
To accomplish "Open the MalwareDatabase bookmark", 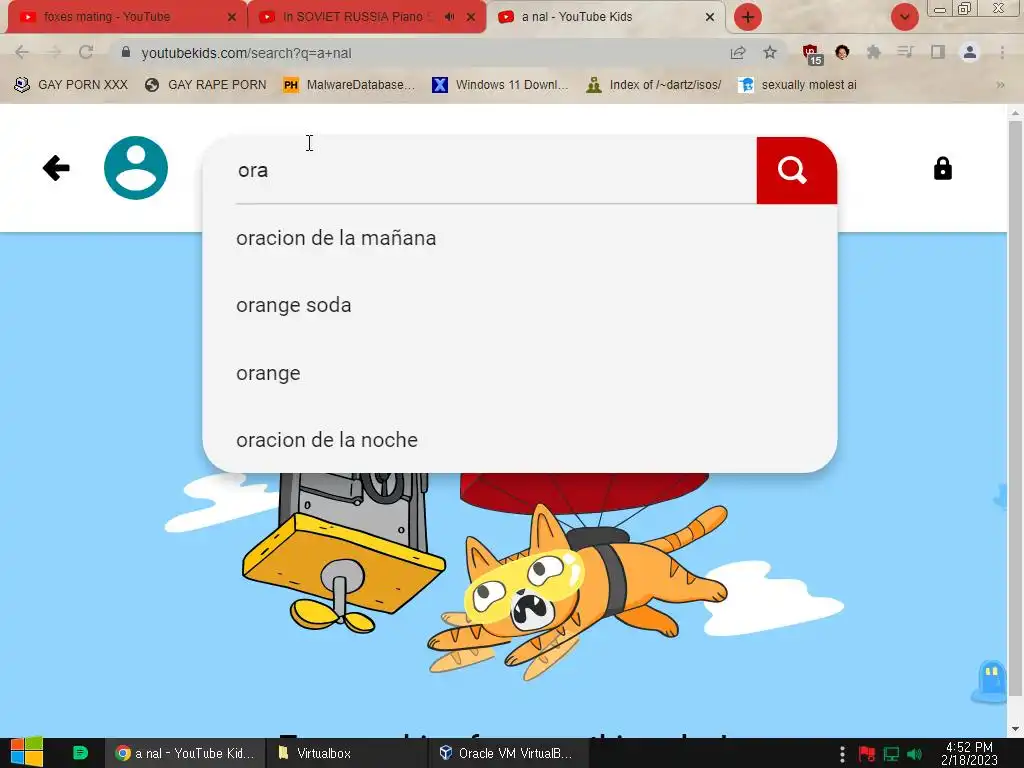I will pyautogui.click(x=349, y=85).
